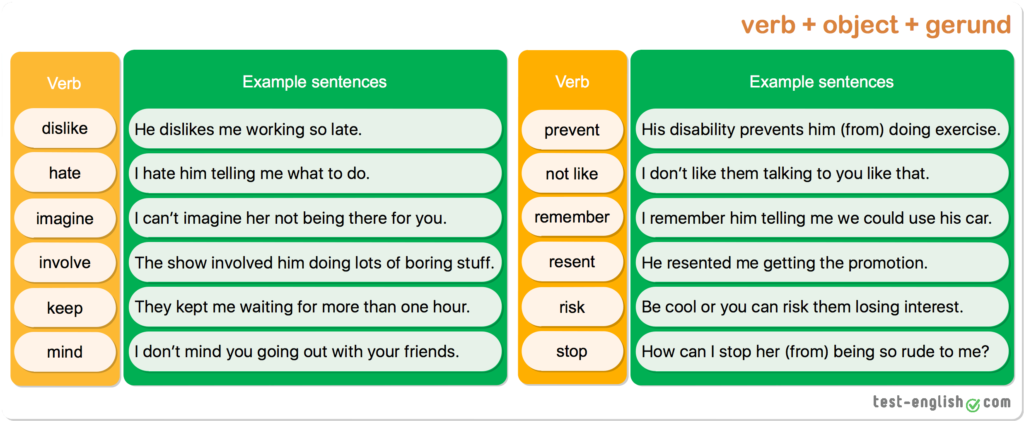Viewport: 1024px width, 421px height.
Task: Click the left 'Example sentences' column header
Action: click(314, 81)
